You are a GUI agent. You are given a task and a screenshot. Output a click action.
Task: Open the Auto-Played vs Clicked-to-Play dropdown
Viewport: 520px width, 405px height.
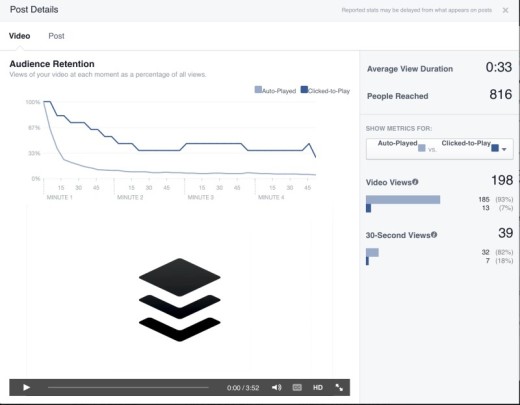click(x=439, y=149)
